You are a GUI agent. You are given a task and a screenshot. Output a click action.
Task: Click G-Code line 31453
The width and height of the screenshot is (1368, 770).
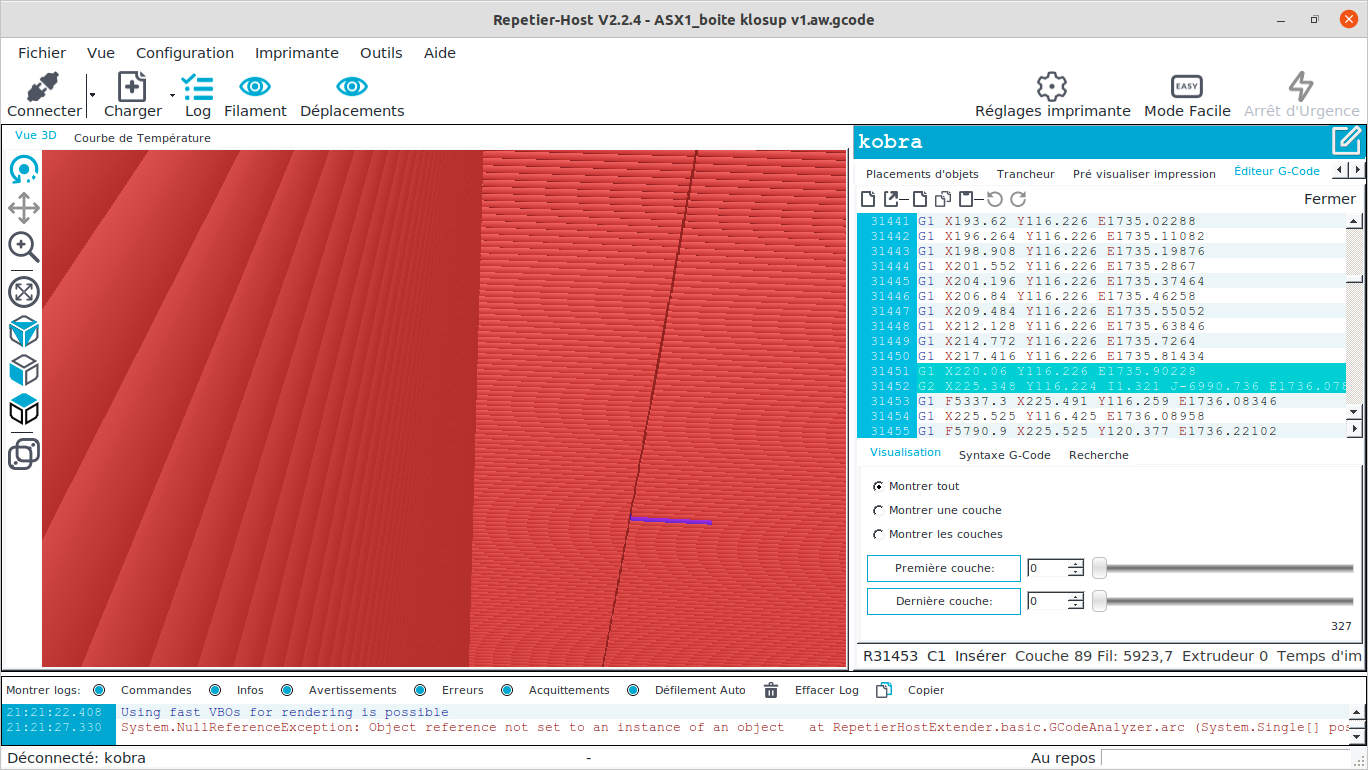pos(1101,401)
